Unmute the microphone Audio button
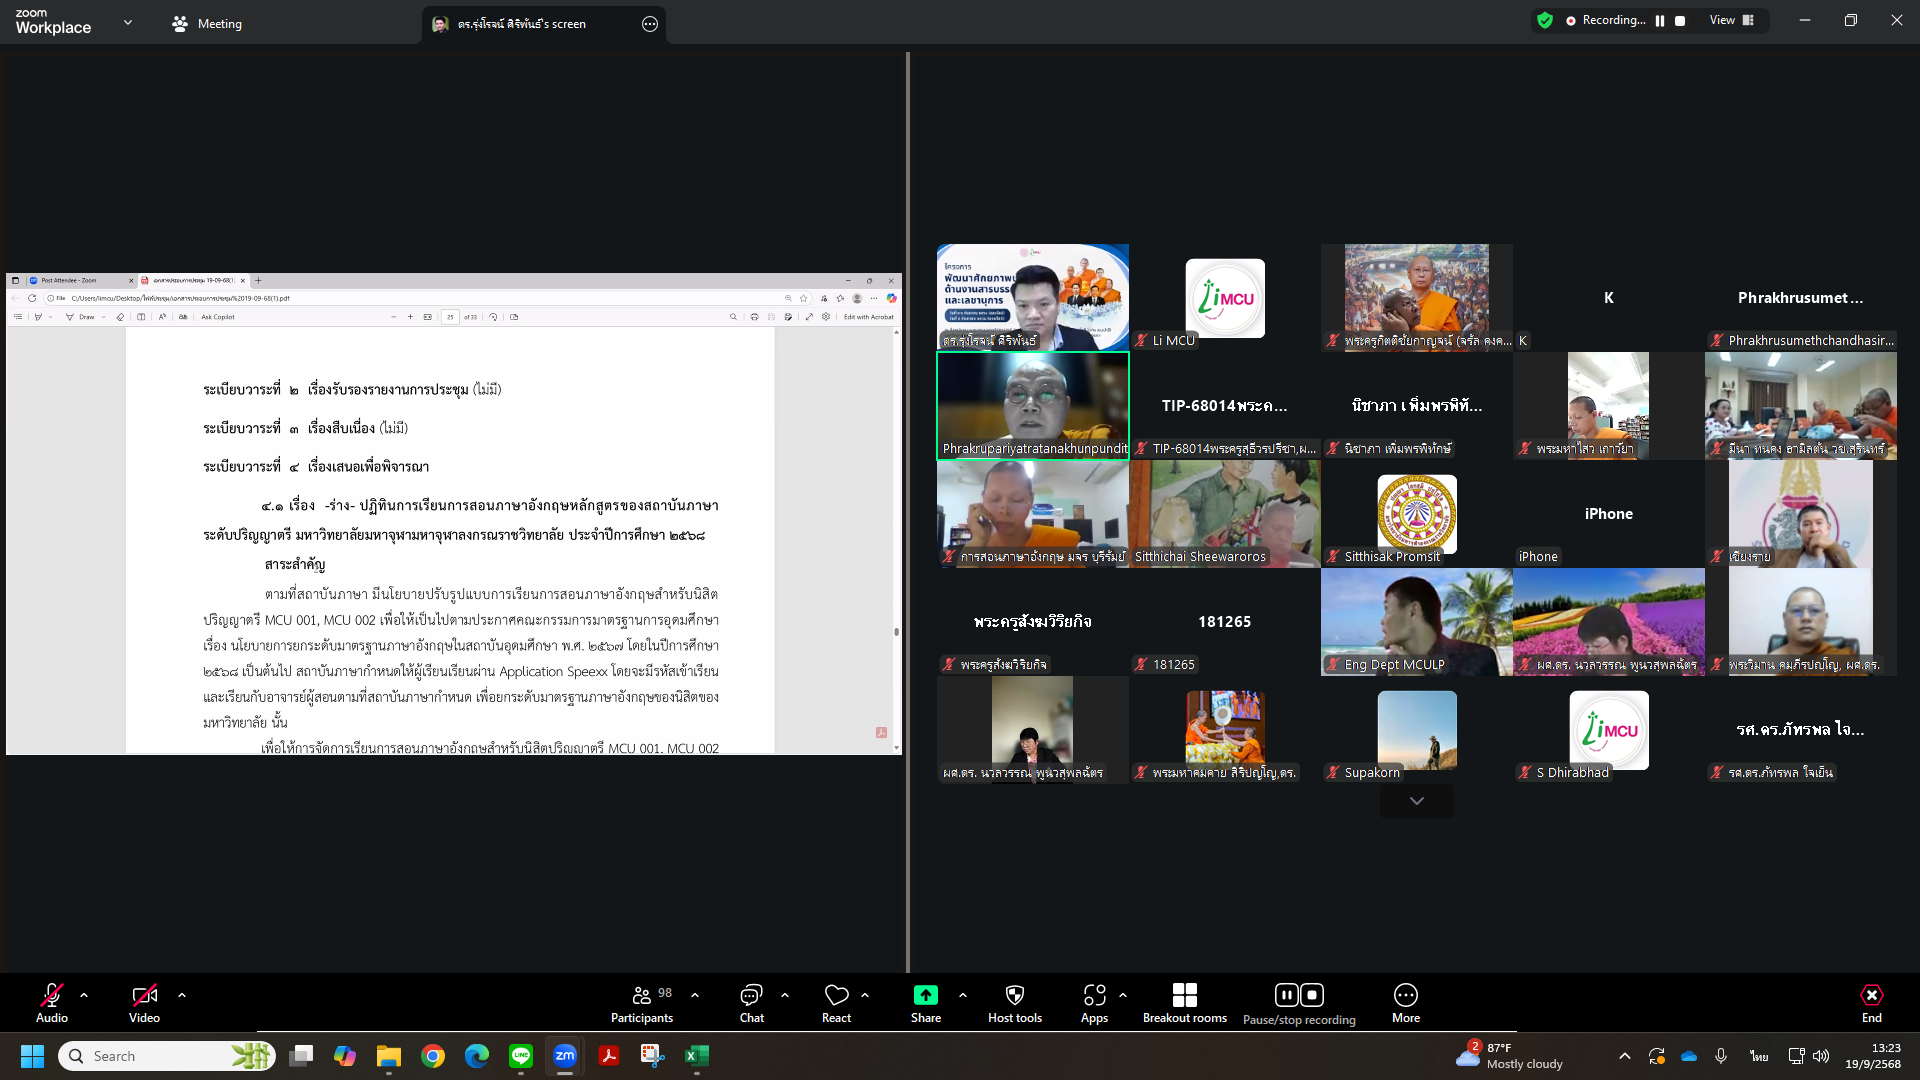Image resolution: width=1920 pixels, height=1080 pixels. point(52,1003)
